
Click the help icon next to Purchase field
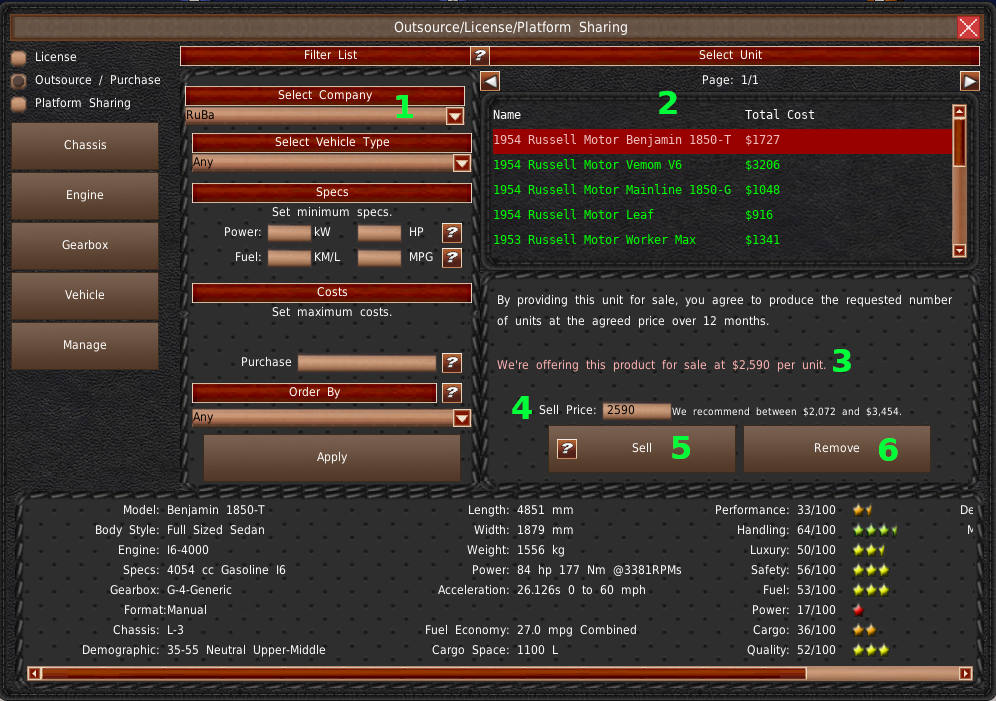452,363
